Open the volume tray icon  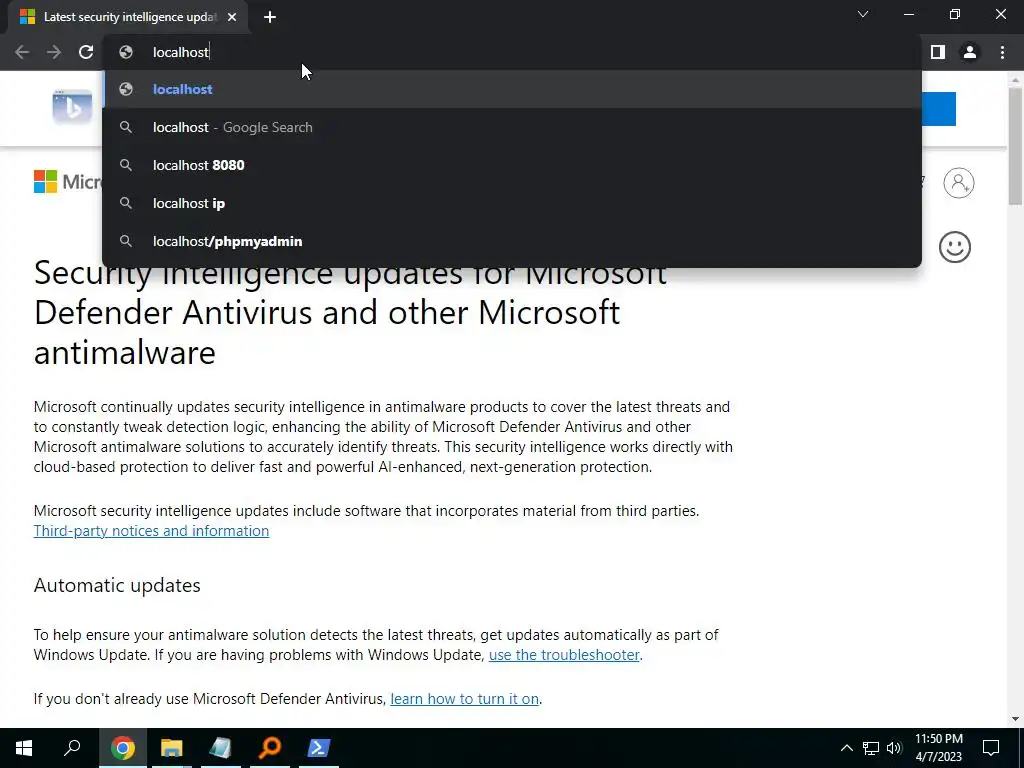[x=894, y=748]
